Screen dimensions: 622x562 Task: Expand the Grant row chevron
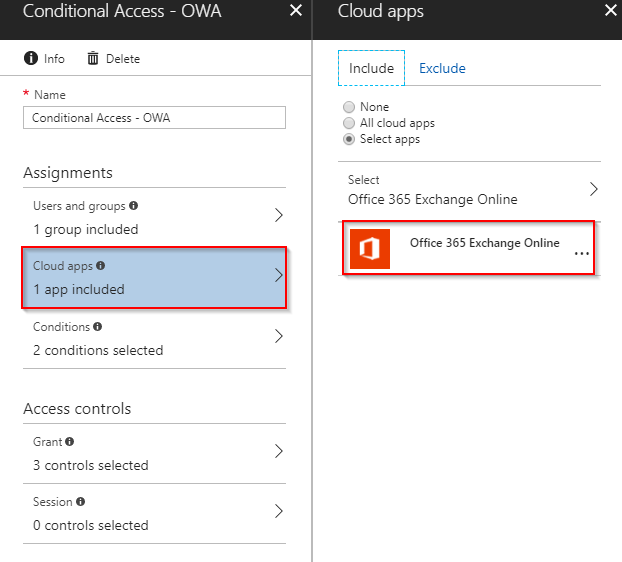point(279,451)
